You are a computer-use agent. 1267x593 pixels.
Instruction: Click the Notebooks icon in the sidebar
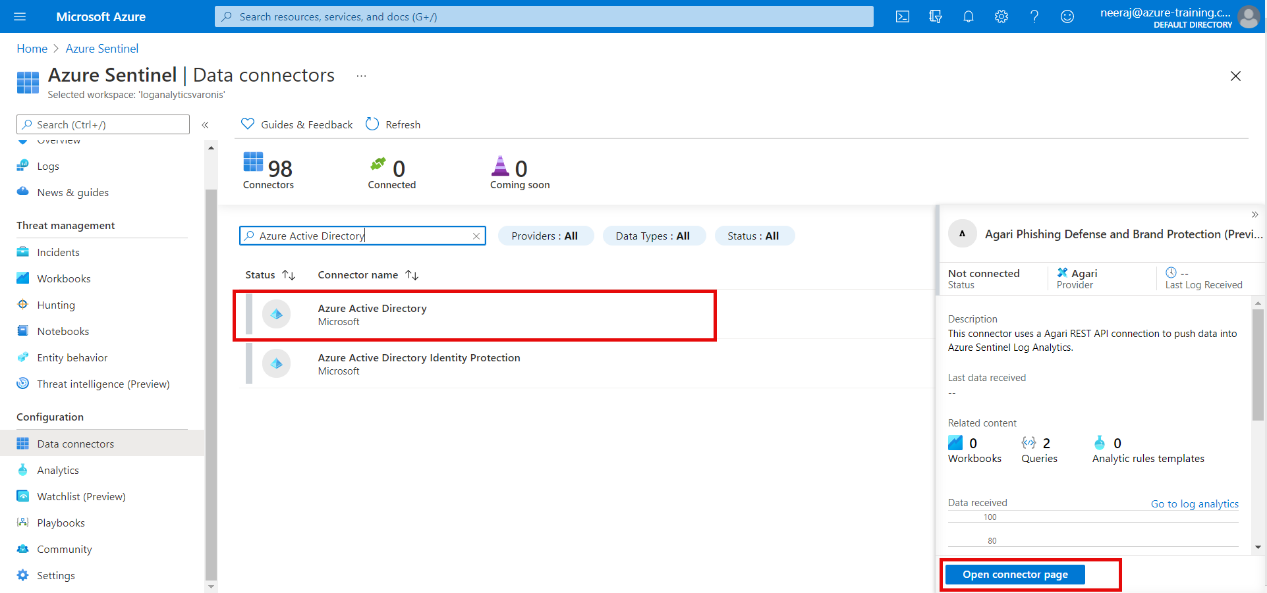click(23, 331)
